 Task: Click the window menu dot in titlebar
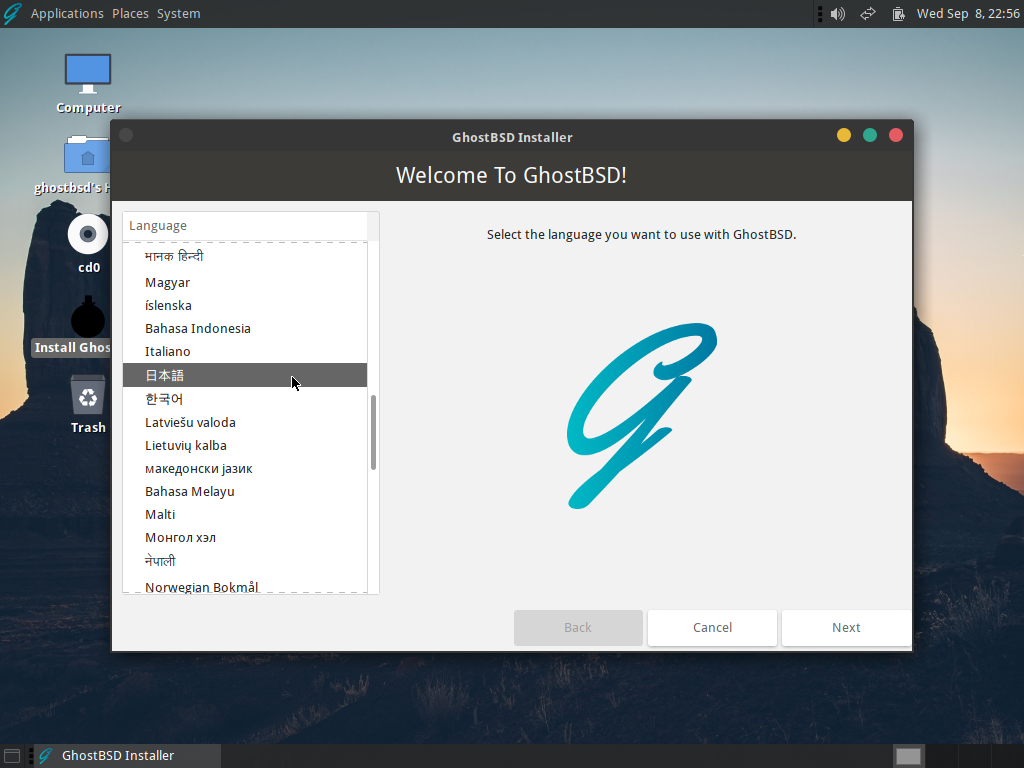click(126, 135)
